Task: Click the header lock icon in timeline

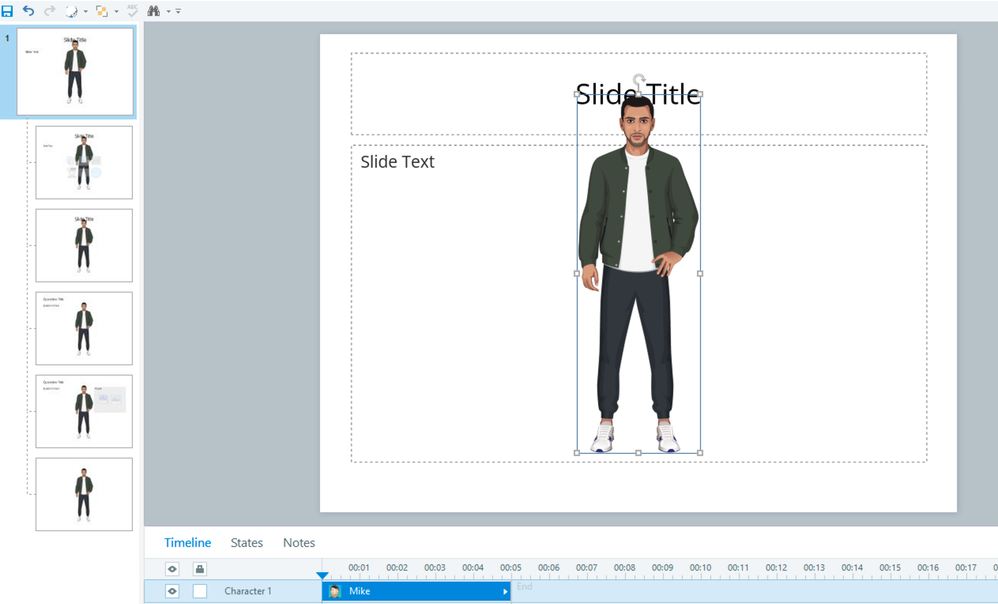Action: point(199,568)
